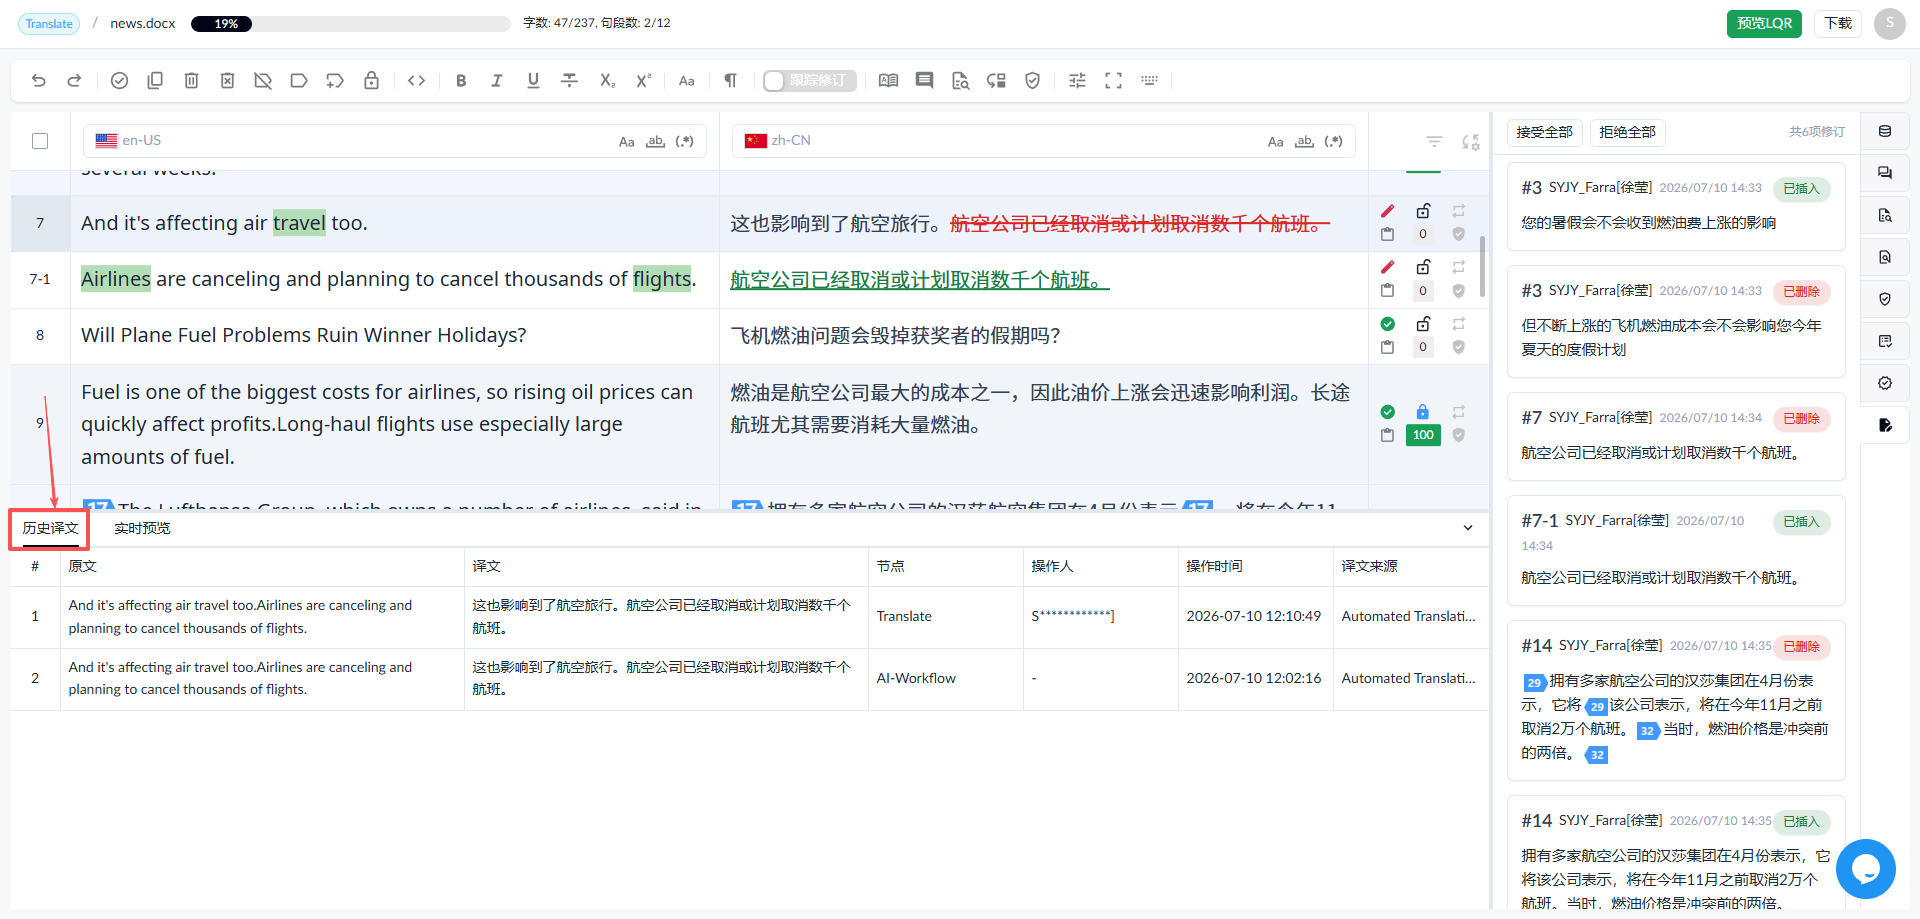Screen dimensions: 1920x919
Task: Open the blue chat support bubble
Action: pyautogui.click(x=1865, y=868)
